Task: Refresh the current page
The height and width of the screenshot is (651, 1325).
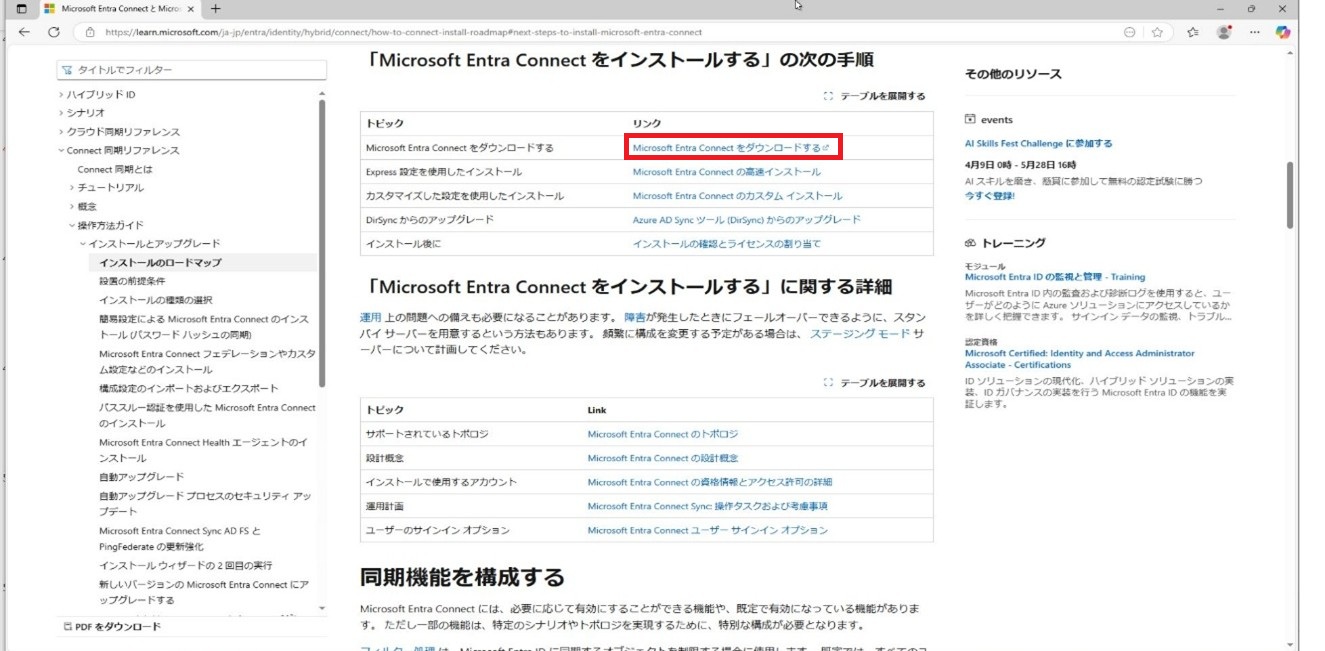Action: (53, 32)
